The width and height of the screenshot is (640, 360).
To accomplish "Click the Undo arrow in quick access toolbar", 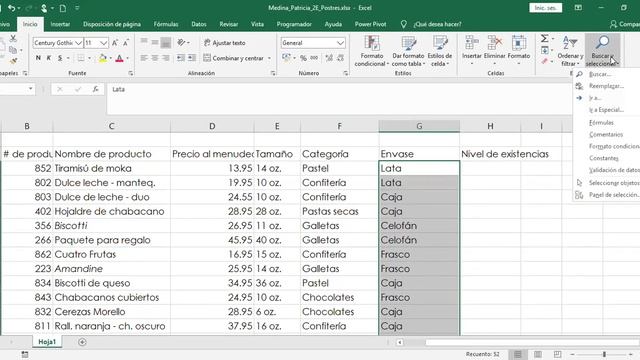I will click(x=11, y=8).
